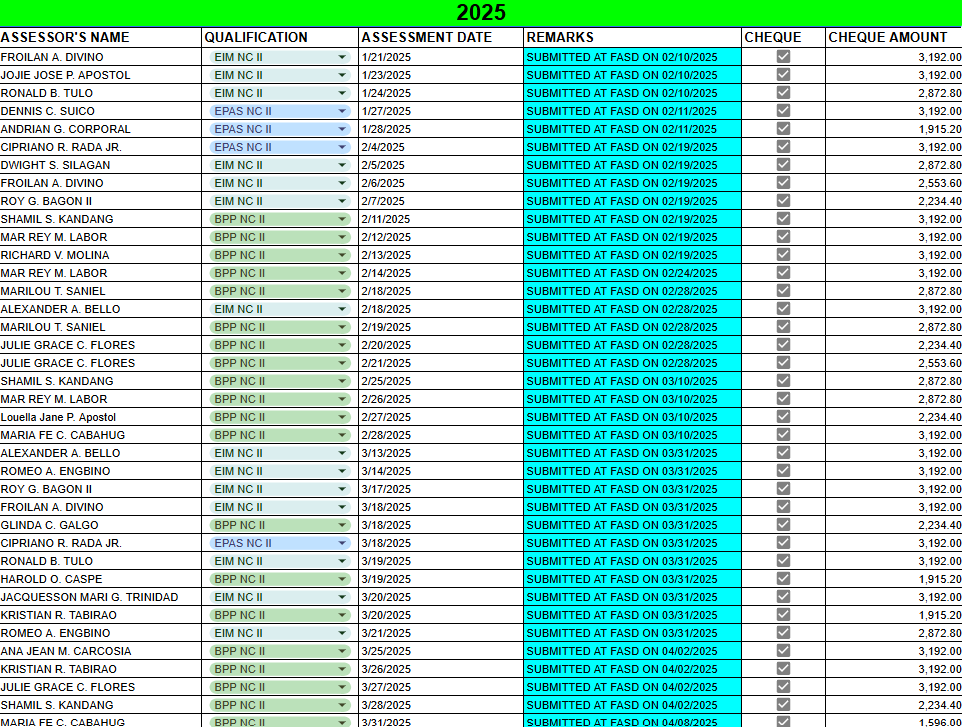Select the name cell Louella Jane P. Apostol
The width and height of the screenshot is (962, 727).
pos(101,417)
